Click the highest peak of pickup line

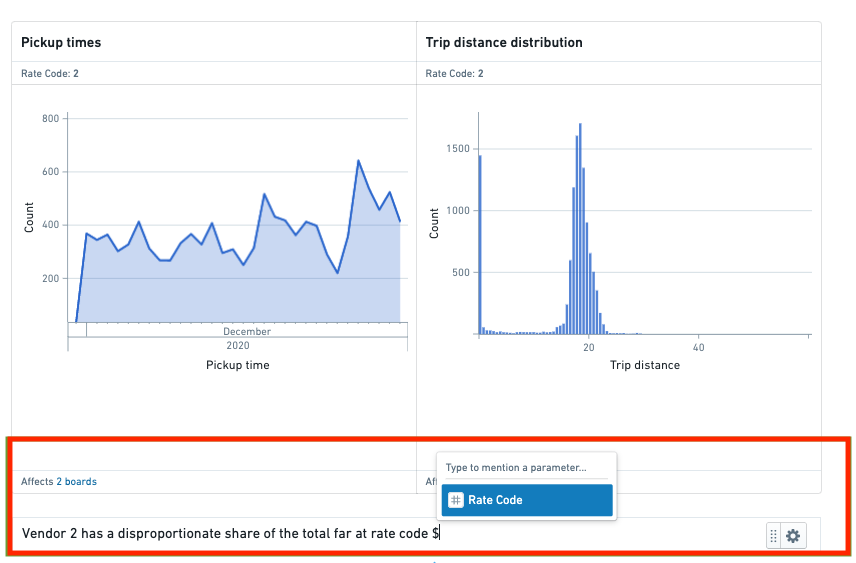pyautogui.click(x=358, y=161)
